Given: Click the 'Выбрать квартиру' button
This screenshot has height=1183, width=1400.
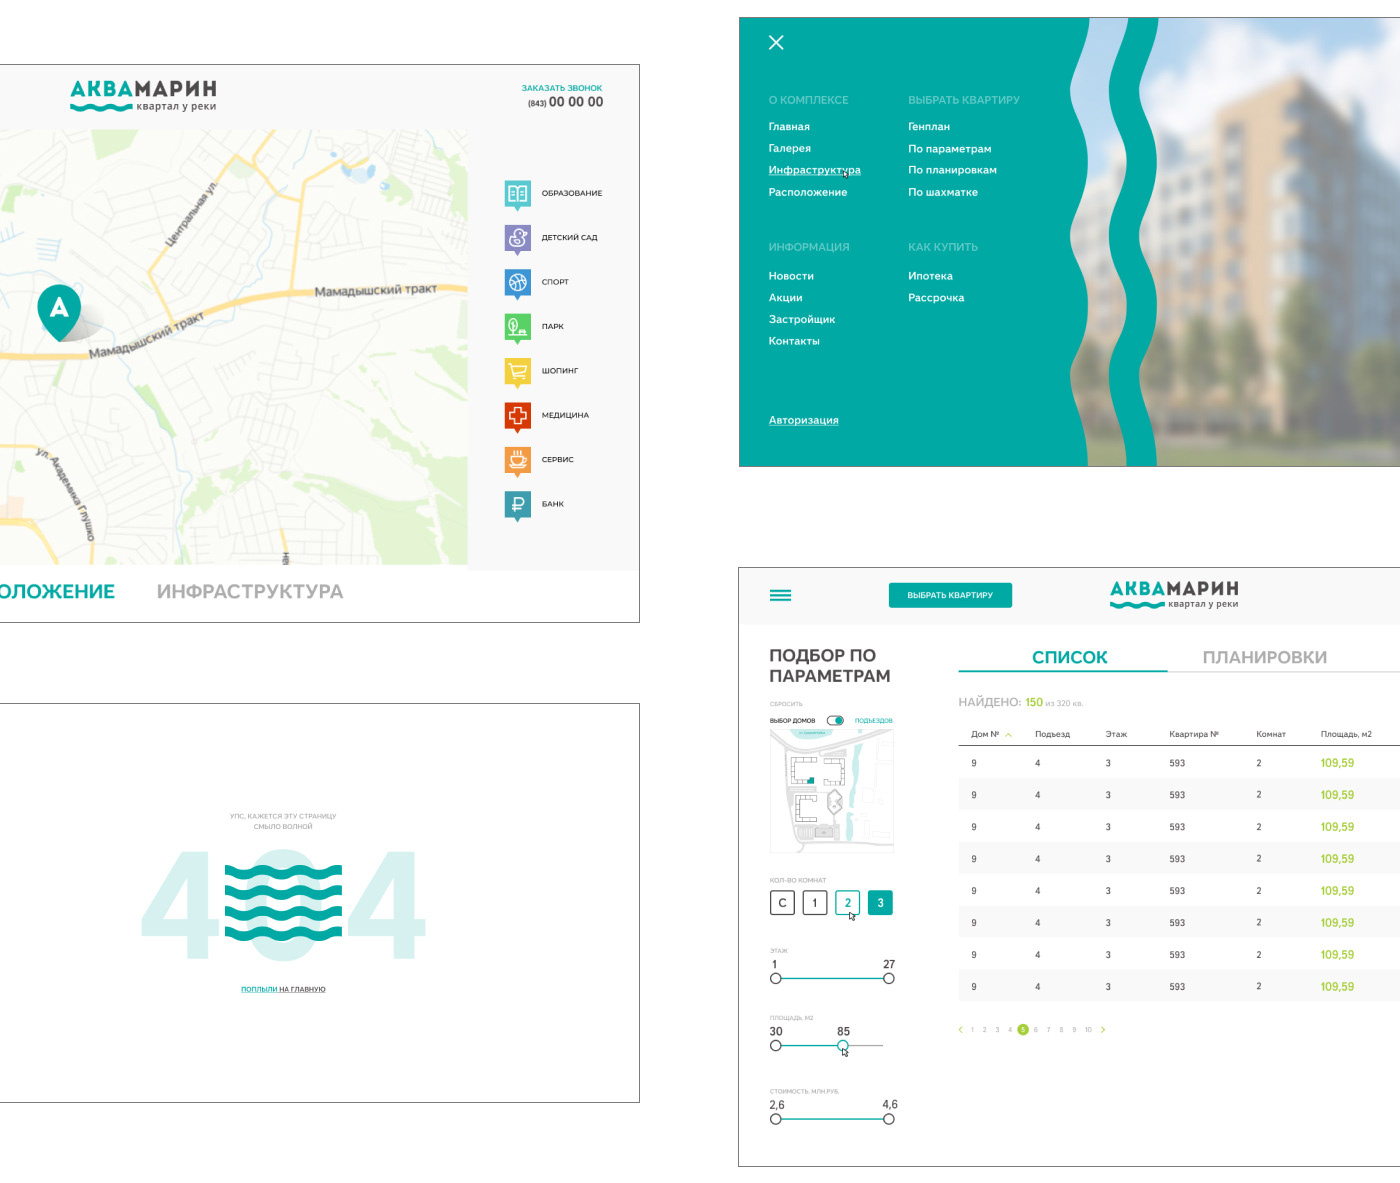Looking at the screenshot, I should [x=950, y=595].
